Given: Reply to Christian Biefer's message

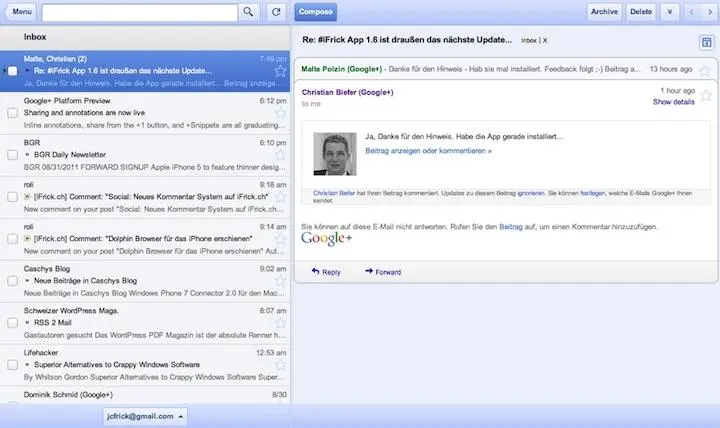Looking at the screenshot, I should pos(326,272).
